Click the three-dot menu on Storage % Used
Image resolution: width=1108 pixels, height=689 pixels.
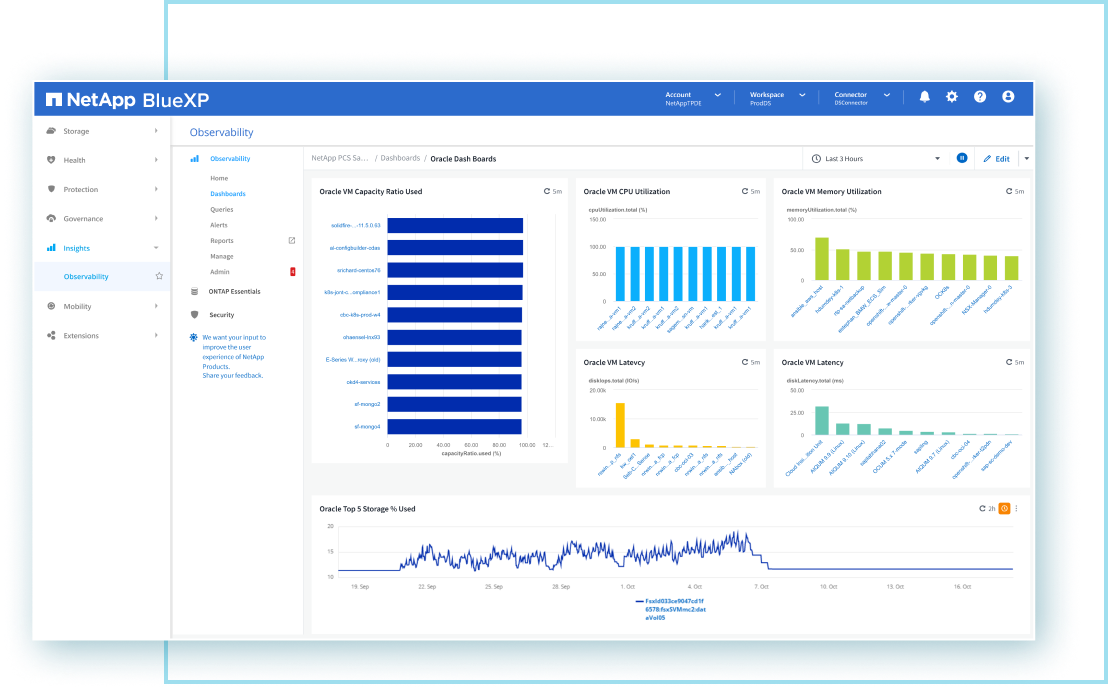[x=1017, y=509]
